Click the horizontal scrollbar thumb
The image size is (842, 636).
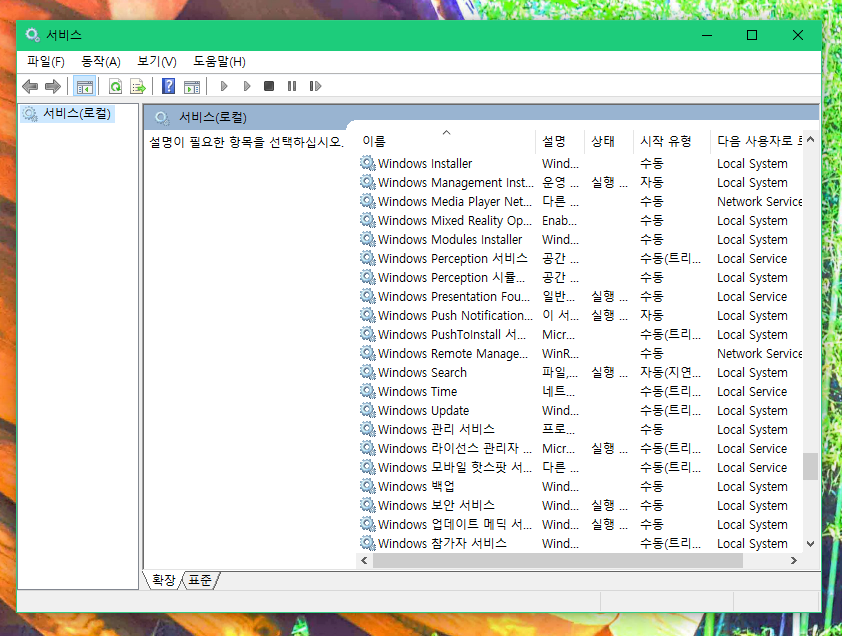point(558,561)
